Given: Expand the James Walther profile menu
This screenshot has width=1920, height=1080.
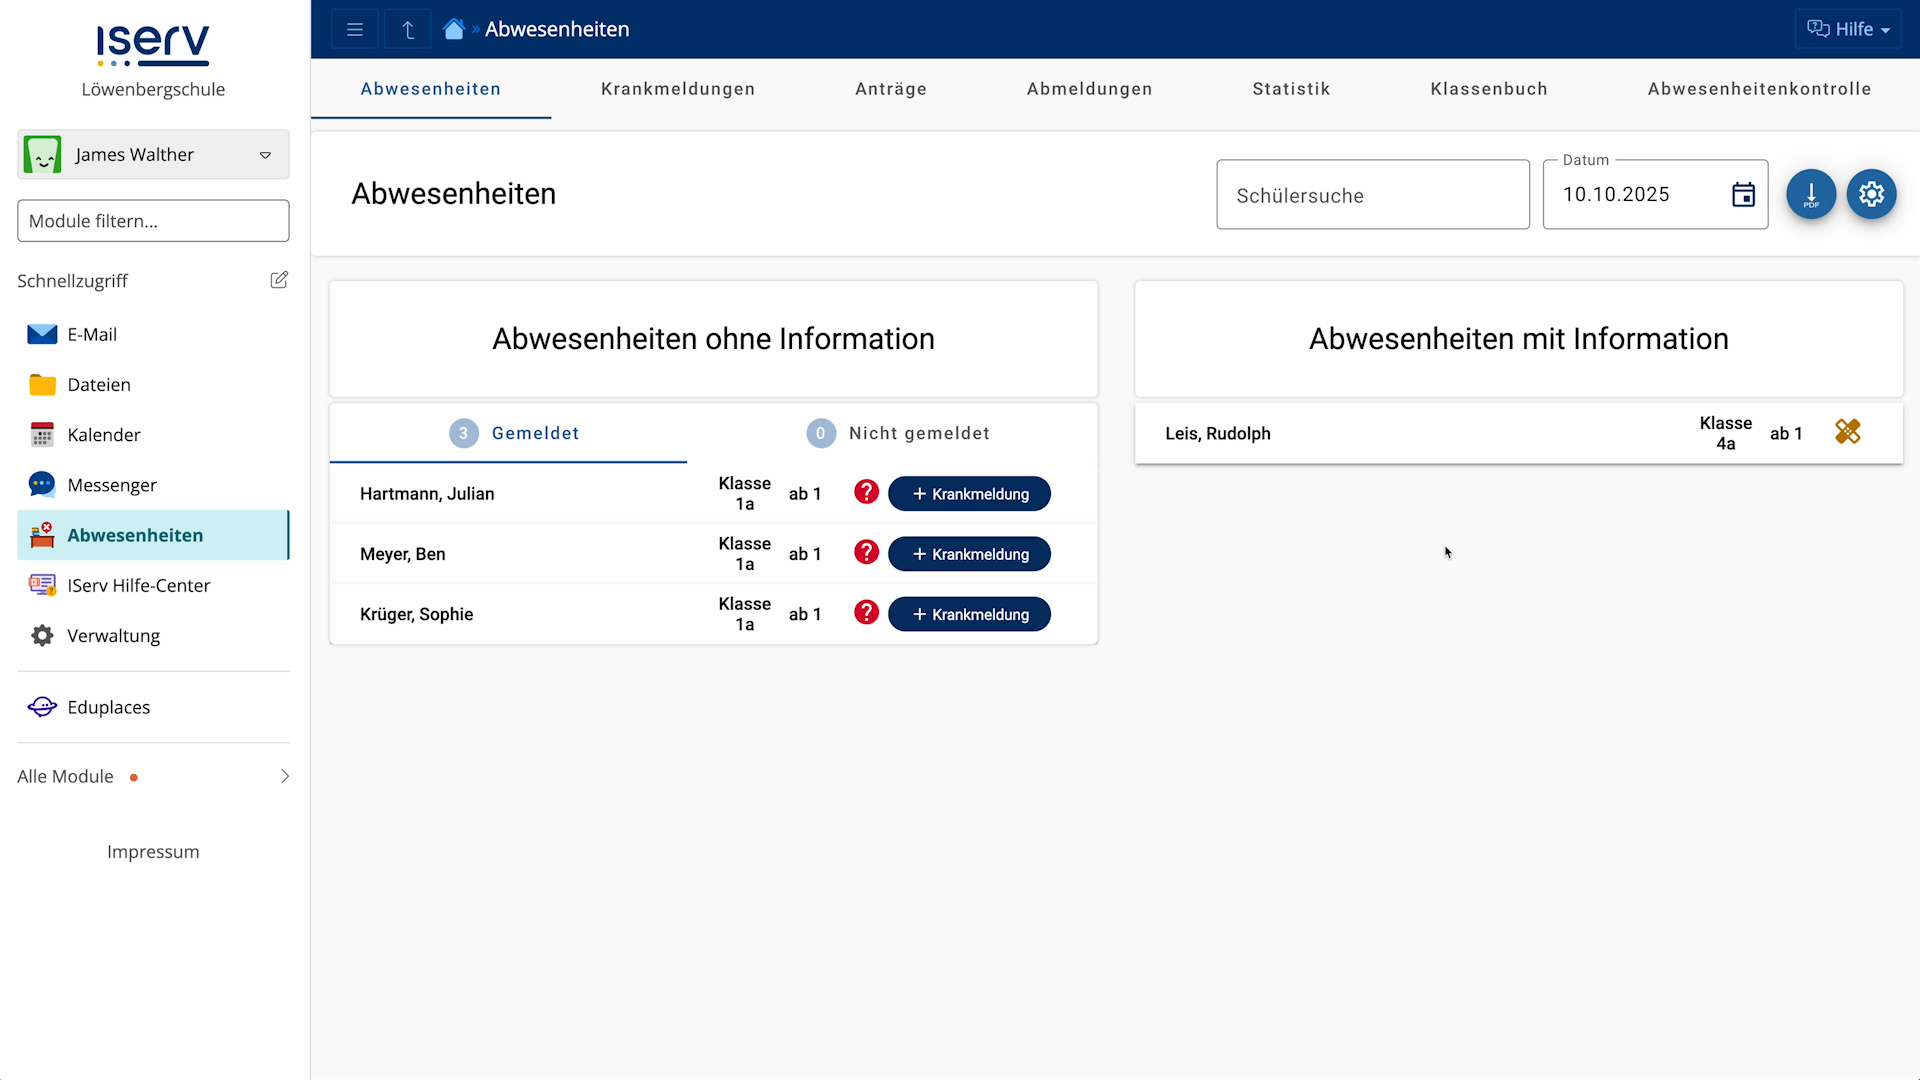Looking at the screenshot, I should [x=265, y=155].
